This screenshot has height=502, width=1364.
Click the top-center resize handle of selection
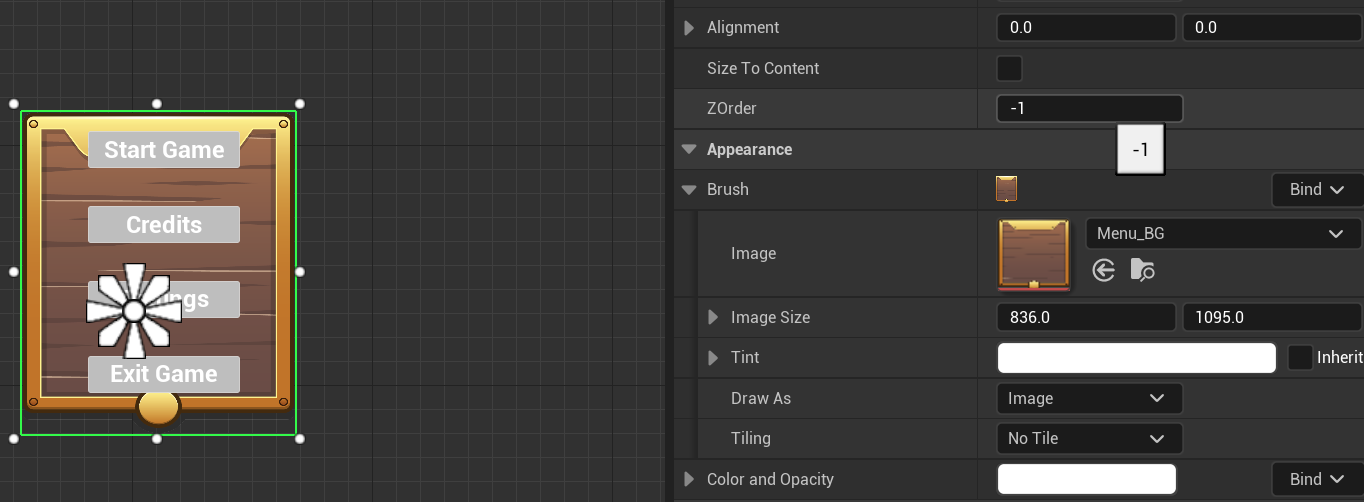pos(157,103)
